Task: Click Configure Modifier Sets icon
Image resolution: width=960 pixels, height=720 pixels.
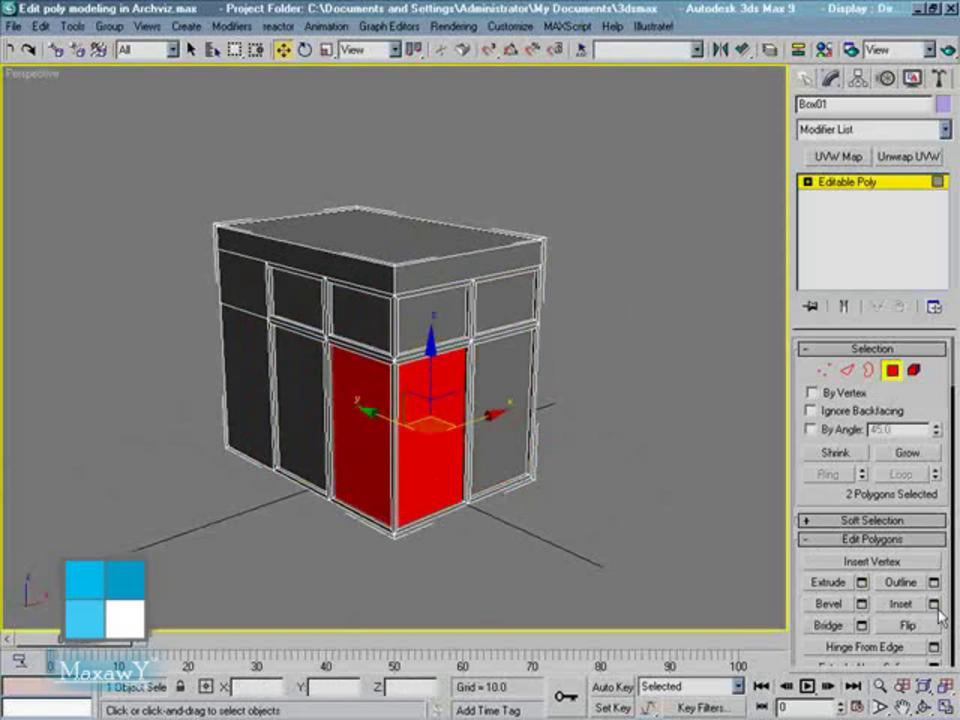Action: pyautogui.click(x=934, y=306)
